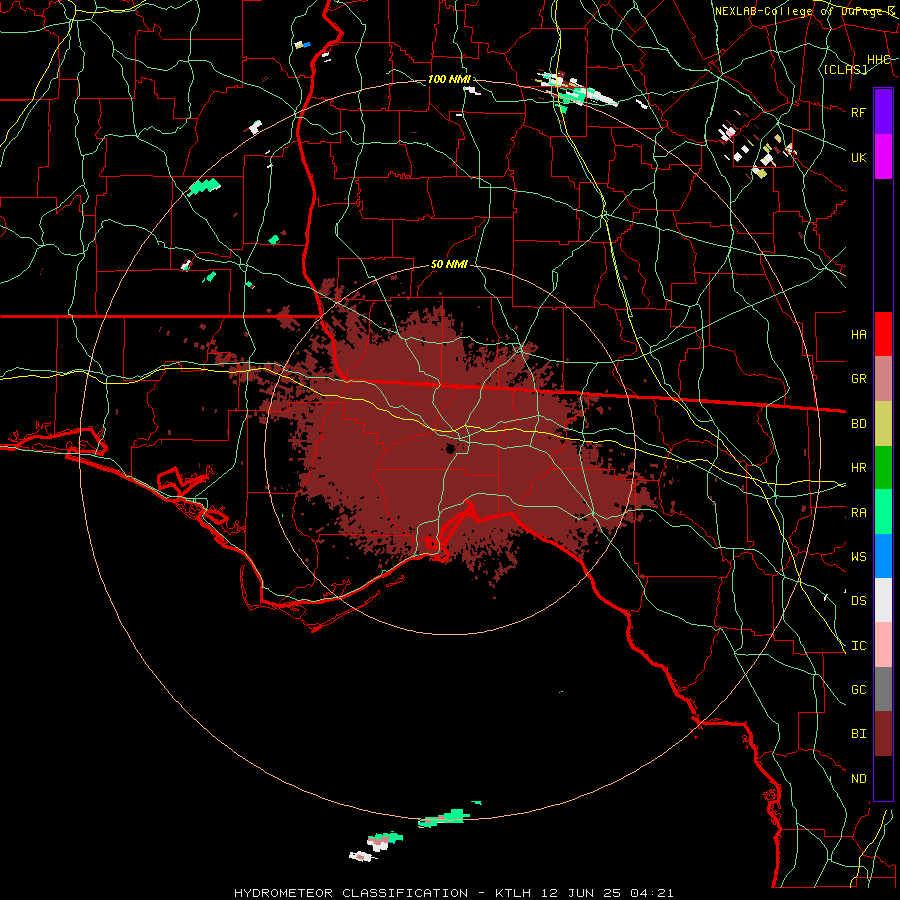The height and width of the screenshot is (900, 900).
Task: Click the HA legend label
Action: (x=858, y=334)
